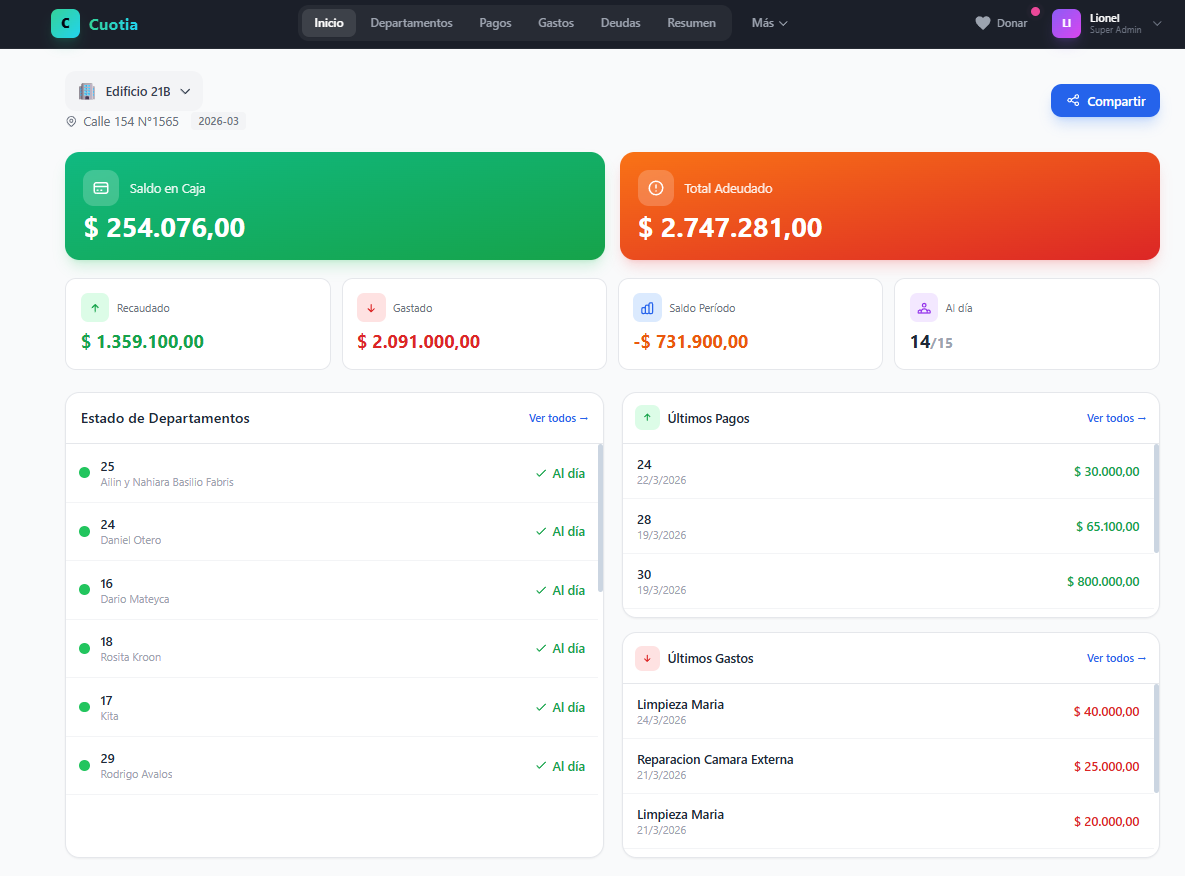
Task: Switch to the Pagos tab
Action: pyautogui.click(x=495, y=23)
